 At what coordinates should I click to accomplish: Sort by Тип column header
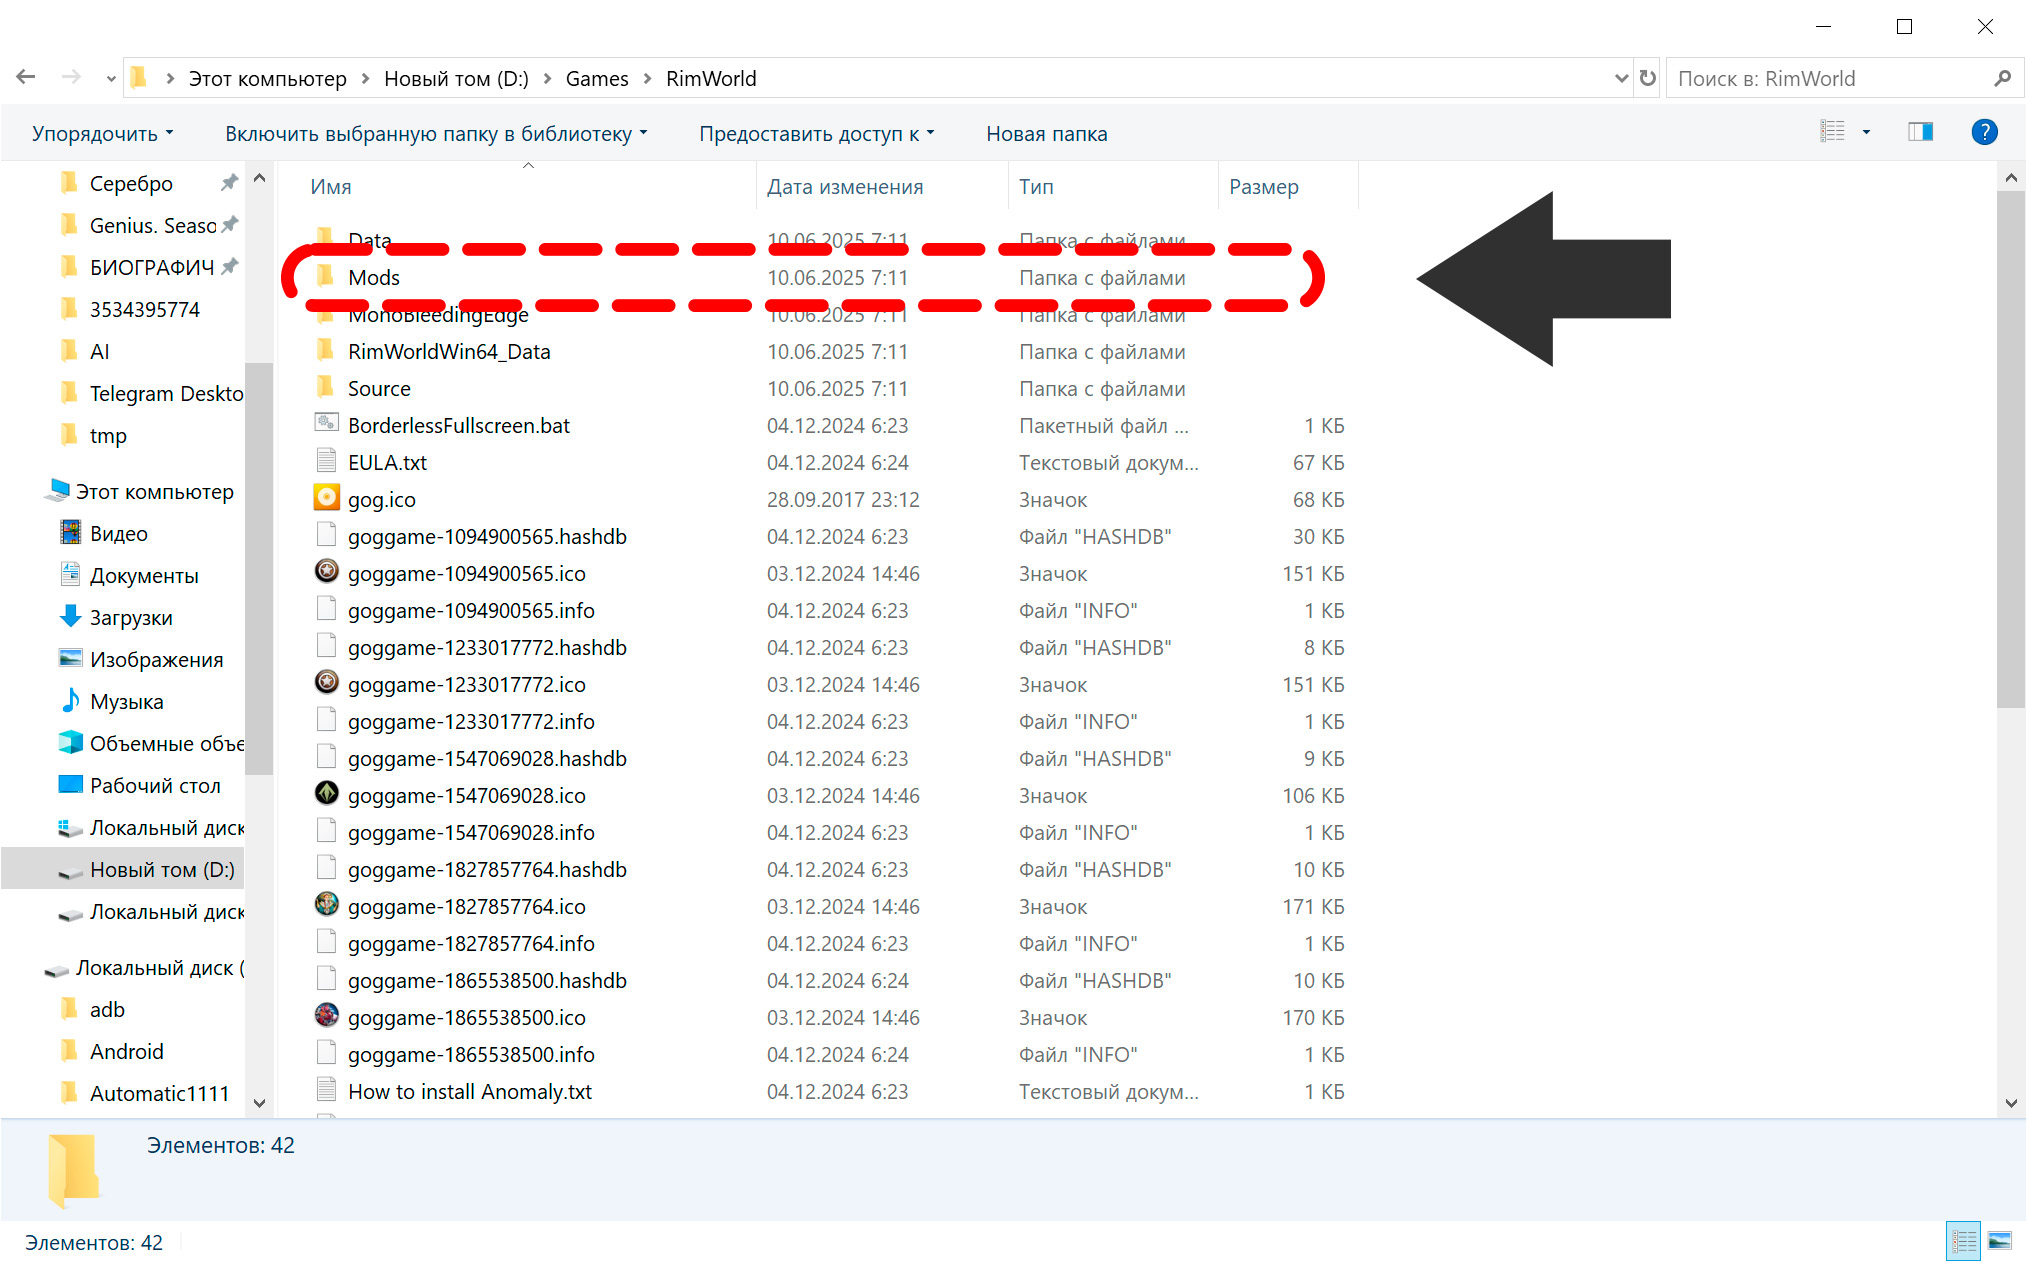(x=1036, y=187)
